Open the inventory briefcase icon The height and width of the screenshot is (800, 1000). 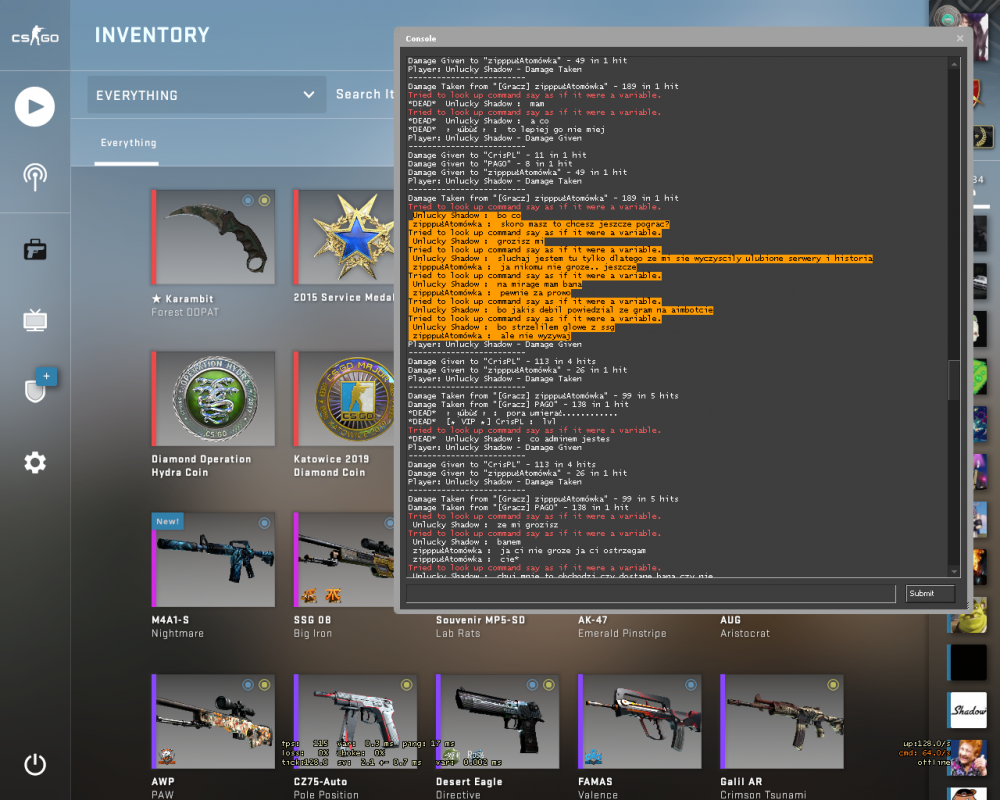[x=35, y=249]
